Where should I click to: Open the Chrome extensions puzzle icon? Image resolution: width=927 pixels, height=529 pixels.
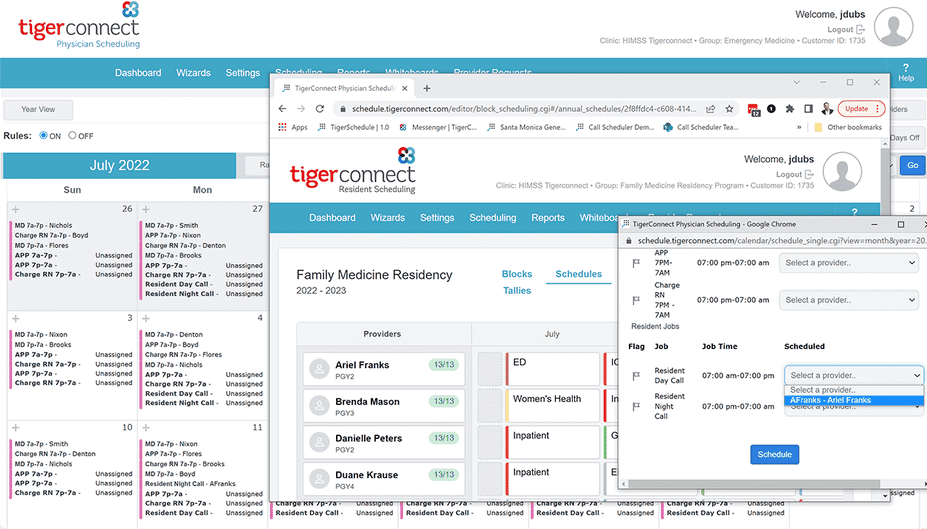(790, 109)
